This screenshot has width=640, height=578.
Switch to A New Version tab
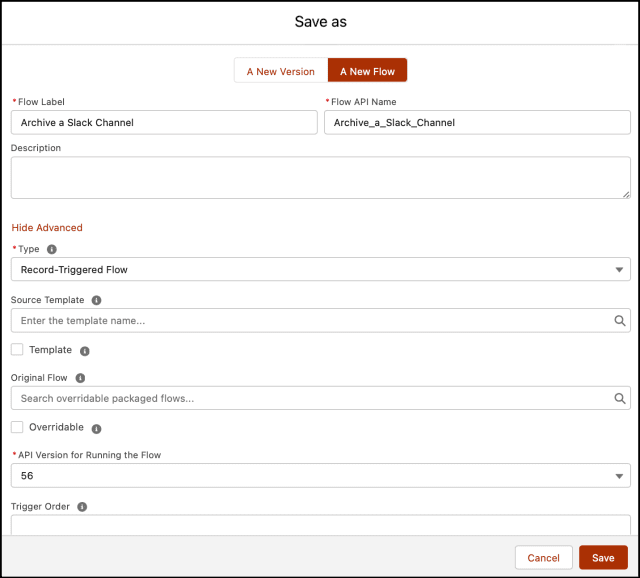point(280,71)
